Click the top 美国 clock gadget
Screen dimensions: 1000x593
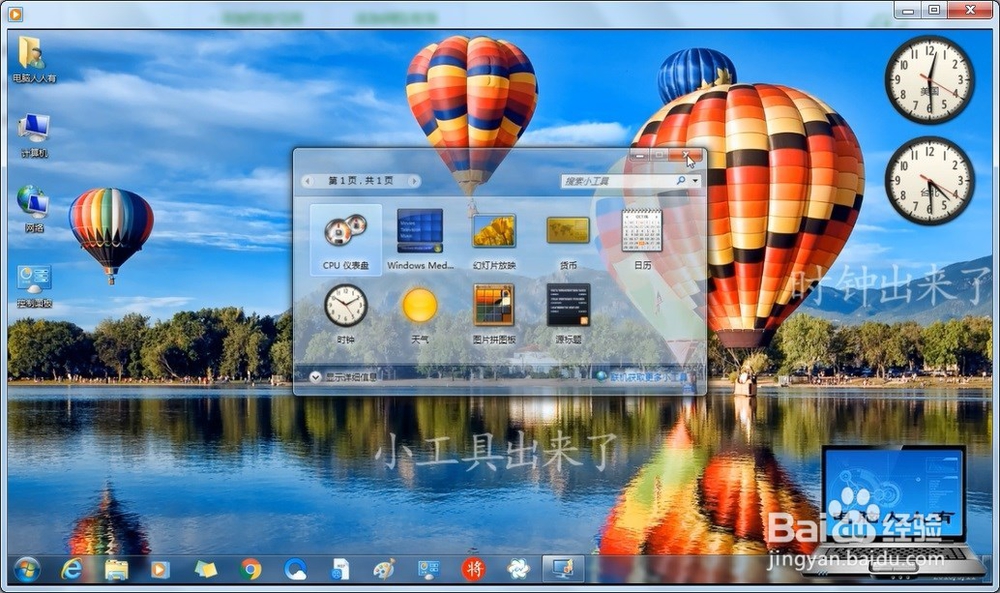[929, 80]
